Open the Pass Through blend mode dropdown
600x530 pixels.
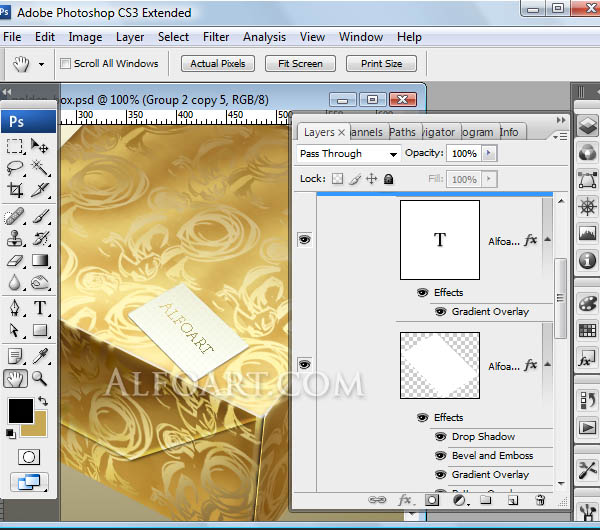[349, 154]
